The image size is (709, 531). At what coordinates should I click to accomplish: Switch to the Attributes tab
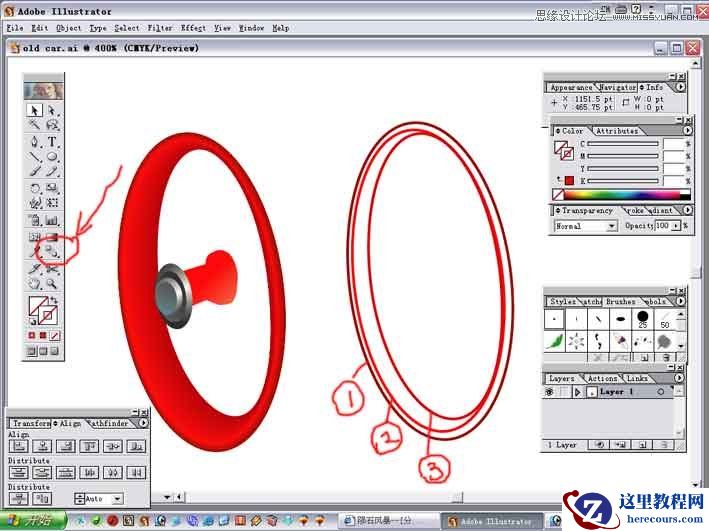(x=617, y=131)
